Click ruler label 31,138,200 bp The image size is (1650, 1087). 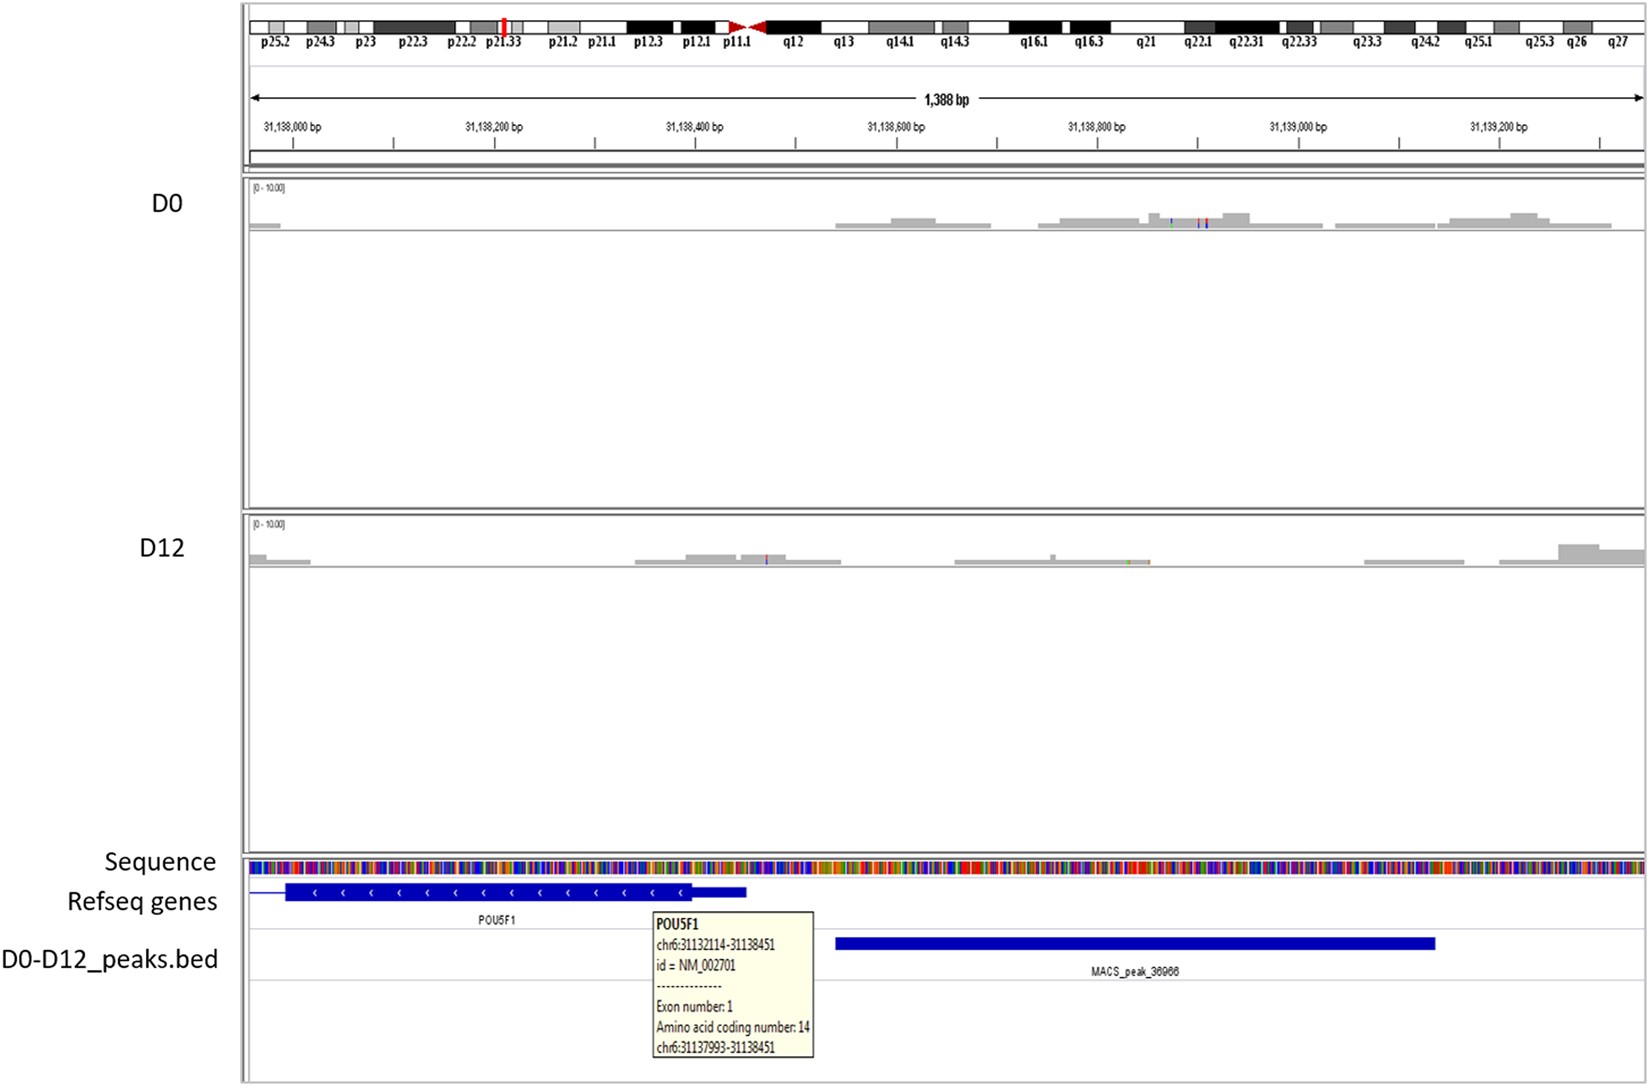[494, 127]
